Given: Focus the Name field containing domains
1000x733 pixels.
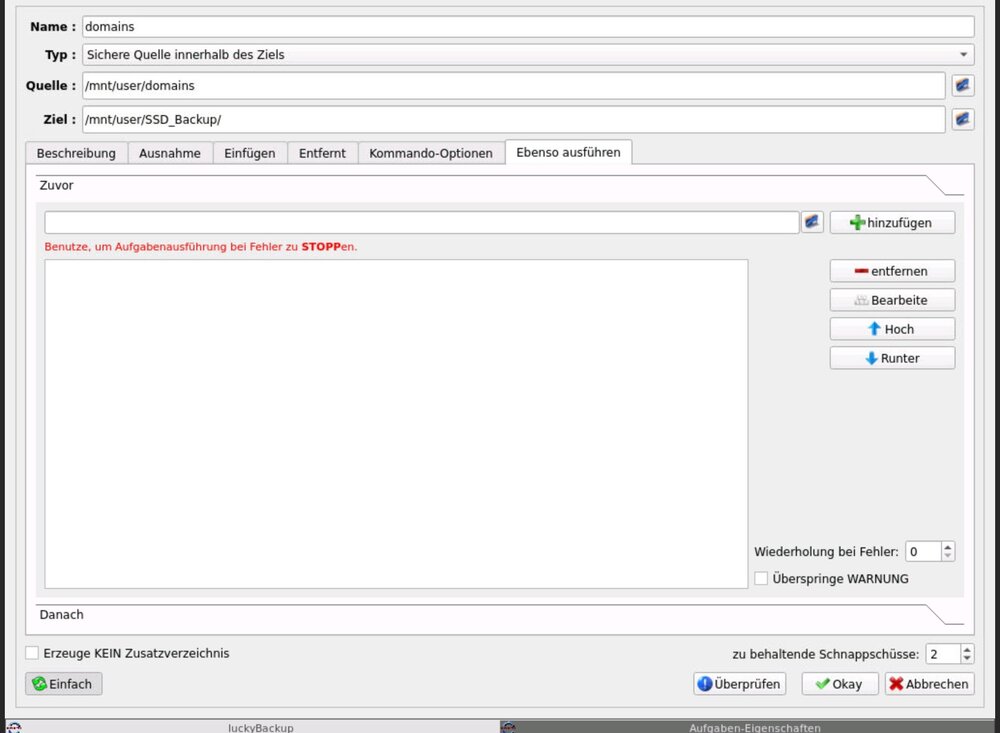Looking at the screenshot, I should tap(528, 27).
